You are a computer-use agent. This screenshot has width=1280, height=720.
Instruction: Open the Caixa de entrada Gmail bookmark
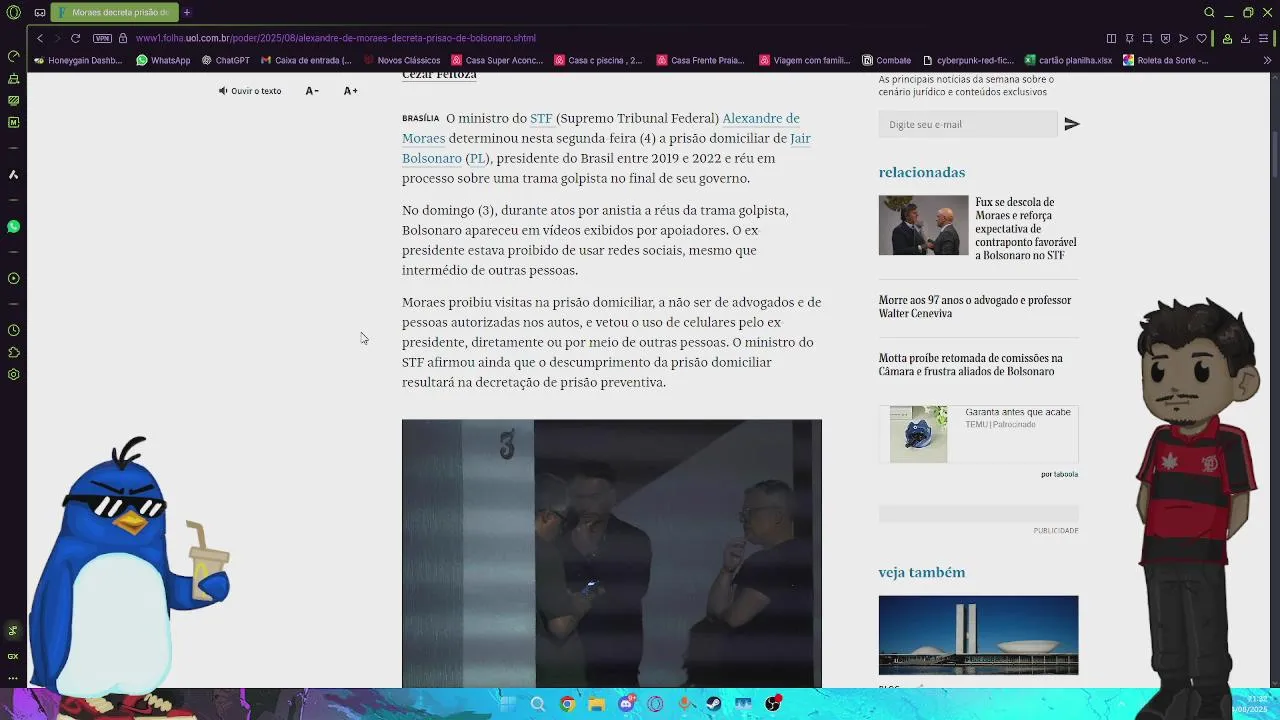tap(306, 60)
